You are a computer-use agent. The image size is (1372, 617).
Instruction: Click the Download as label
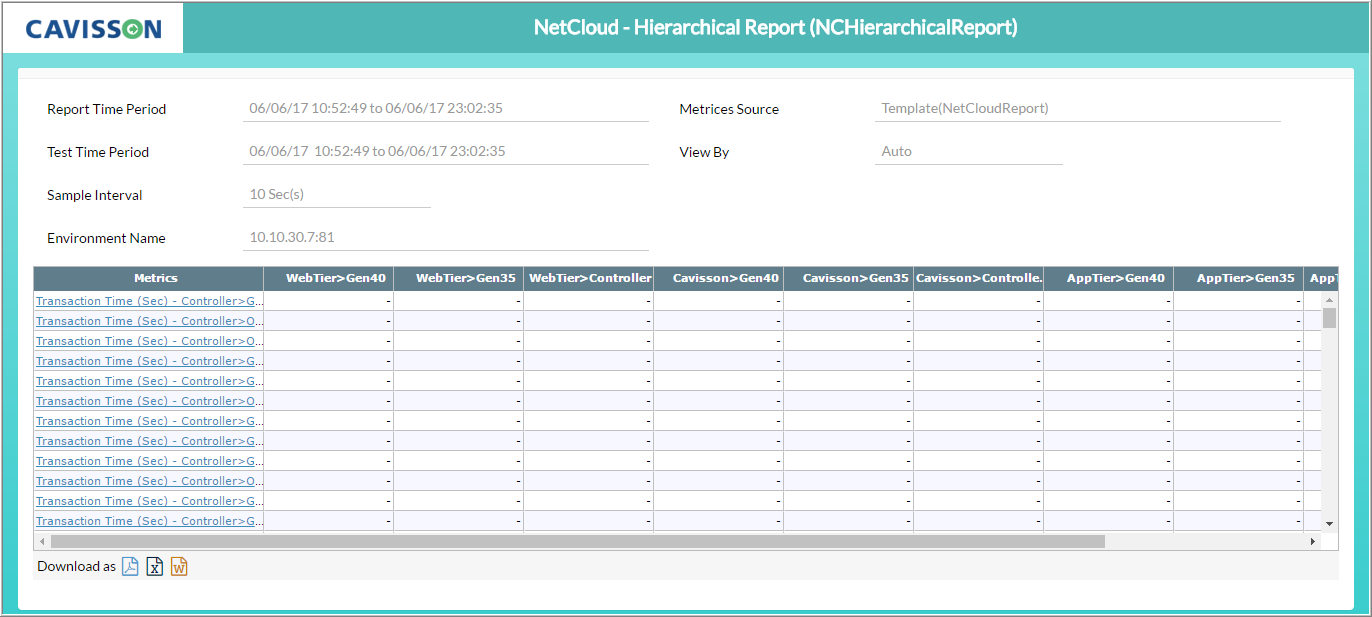click(x=77, y=566)
